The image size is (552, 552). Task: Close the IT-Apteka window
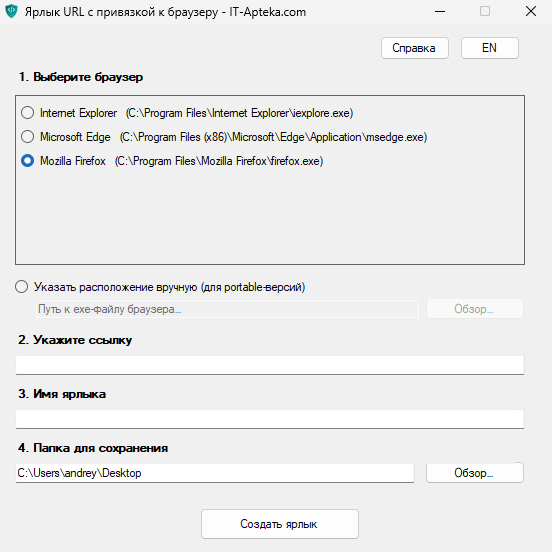click(531, 11)
